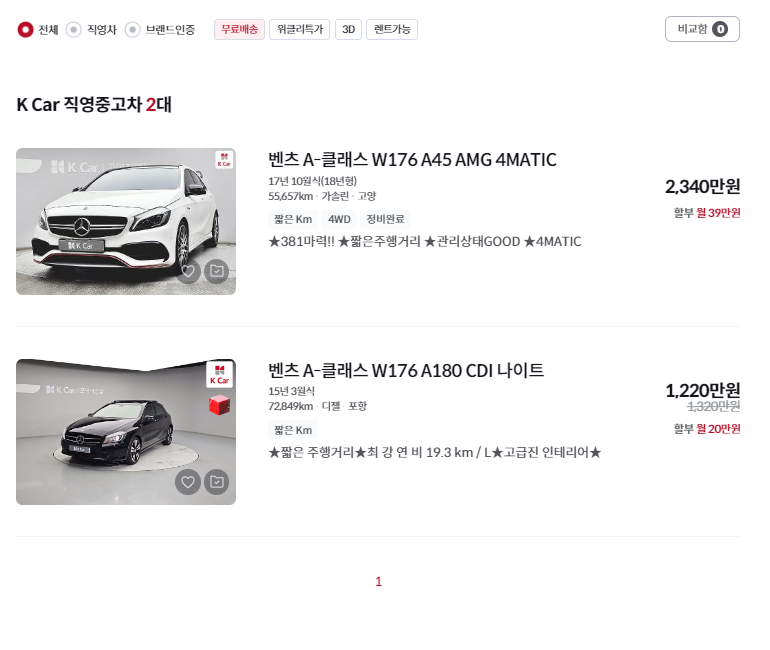Open 벤츠 A-클래스 W176 A45 AMG 4MATIC listing
This screenshot has width=770, height=650.
(412, 160)
